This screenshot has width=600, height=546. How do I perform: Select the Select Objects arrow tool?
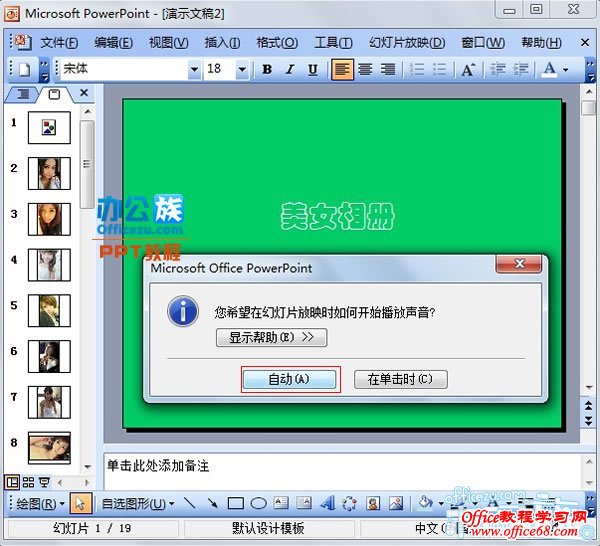[x=80, y=504]
